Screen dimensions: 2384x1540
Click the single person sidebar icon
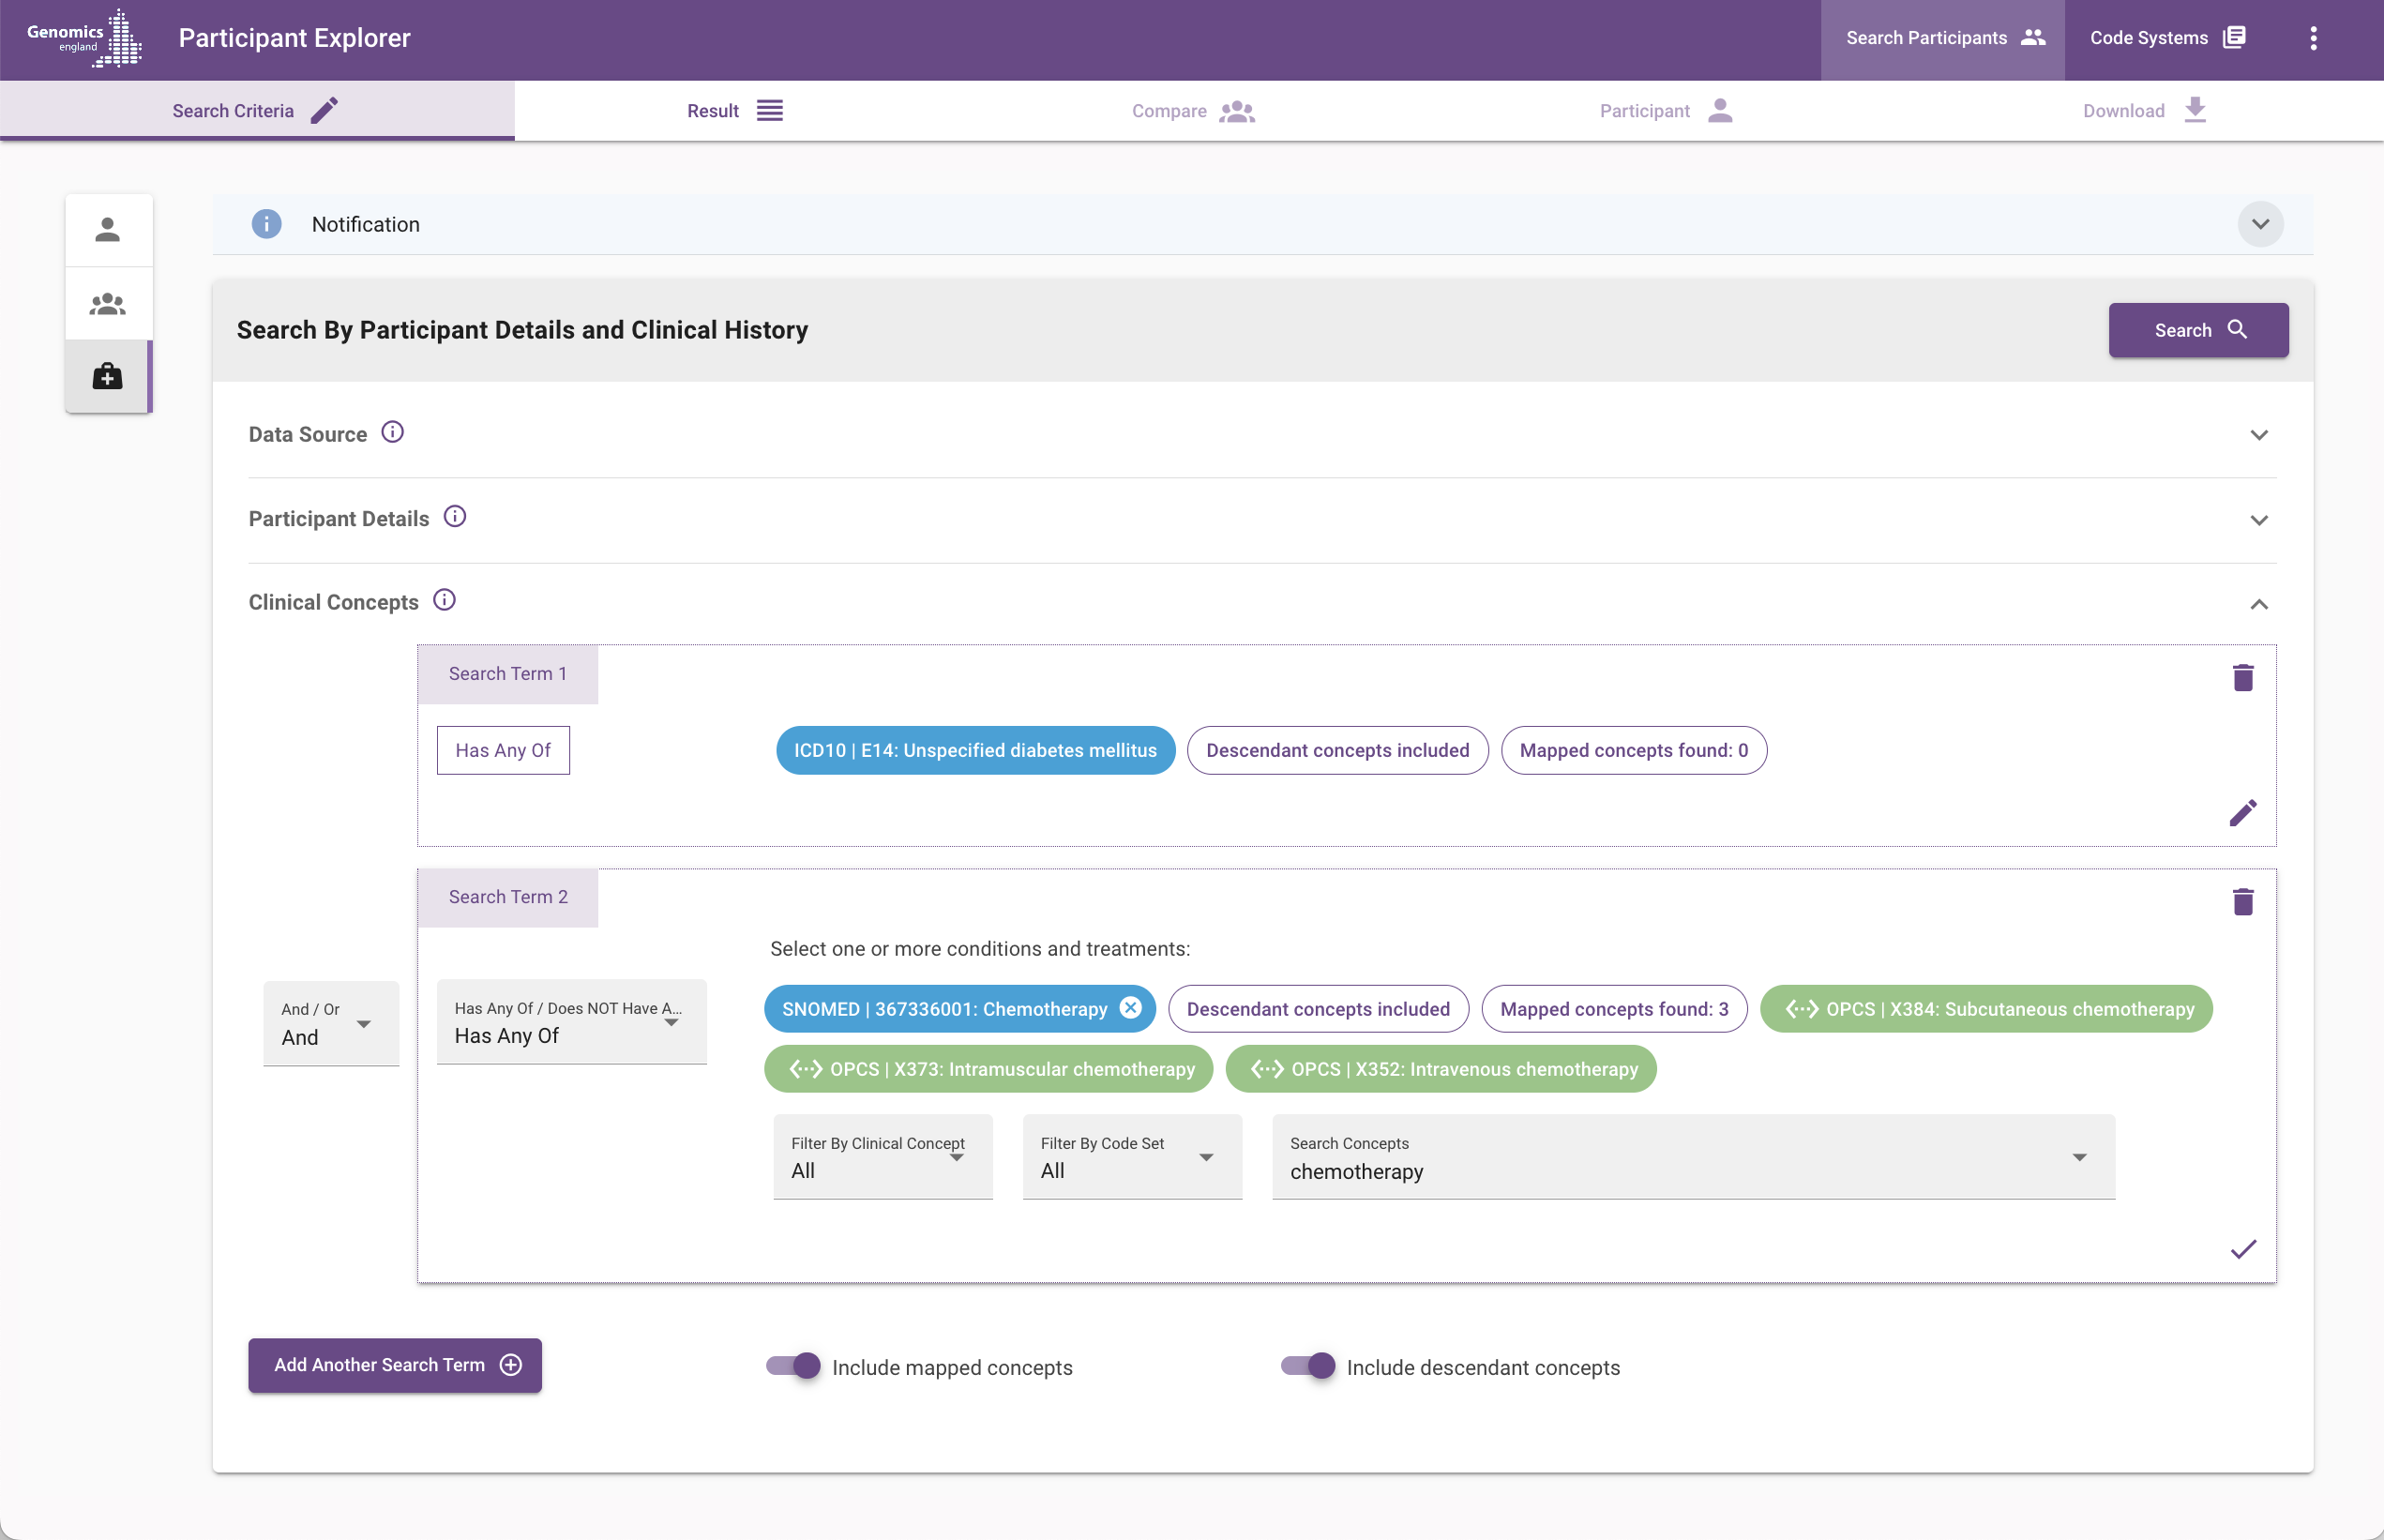(x=108, y=230)
